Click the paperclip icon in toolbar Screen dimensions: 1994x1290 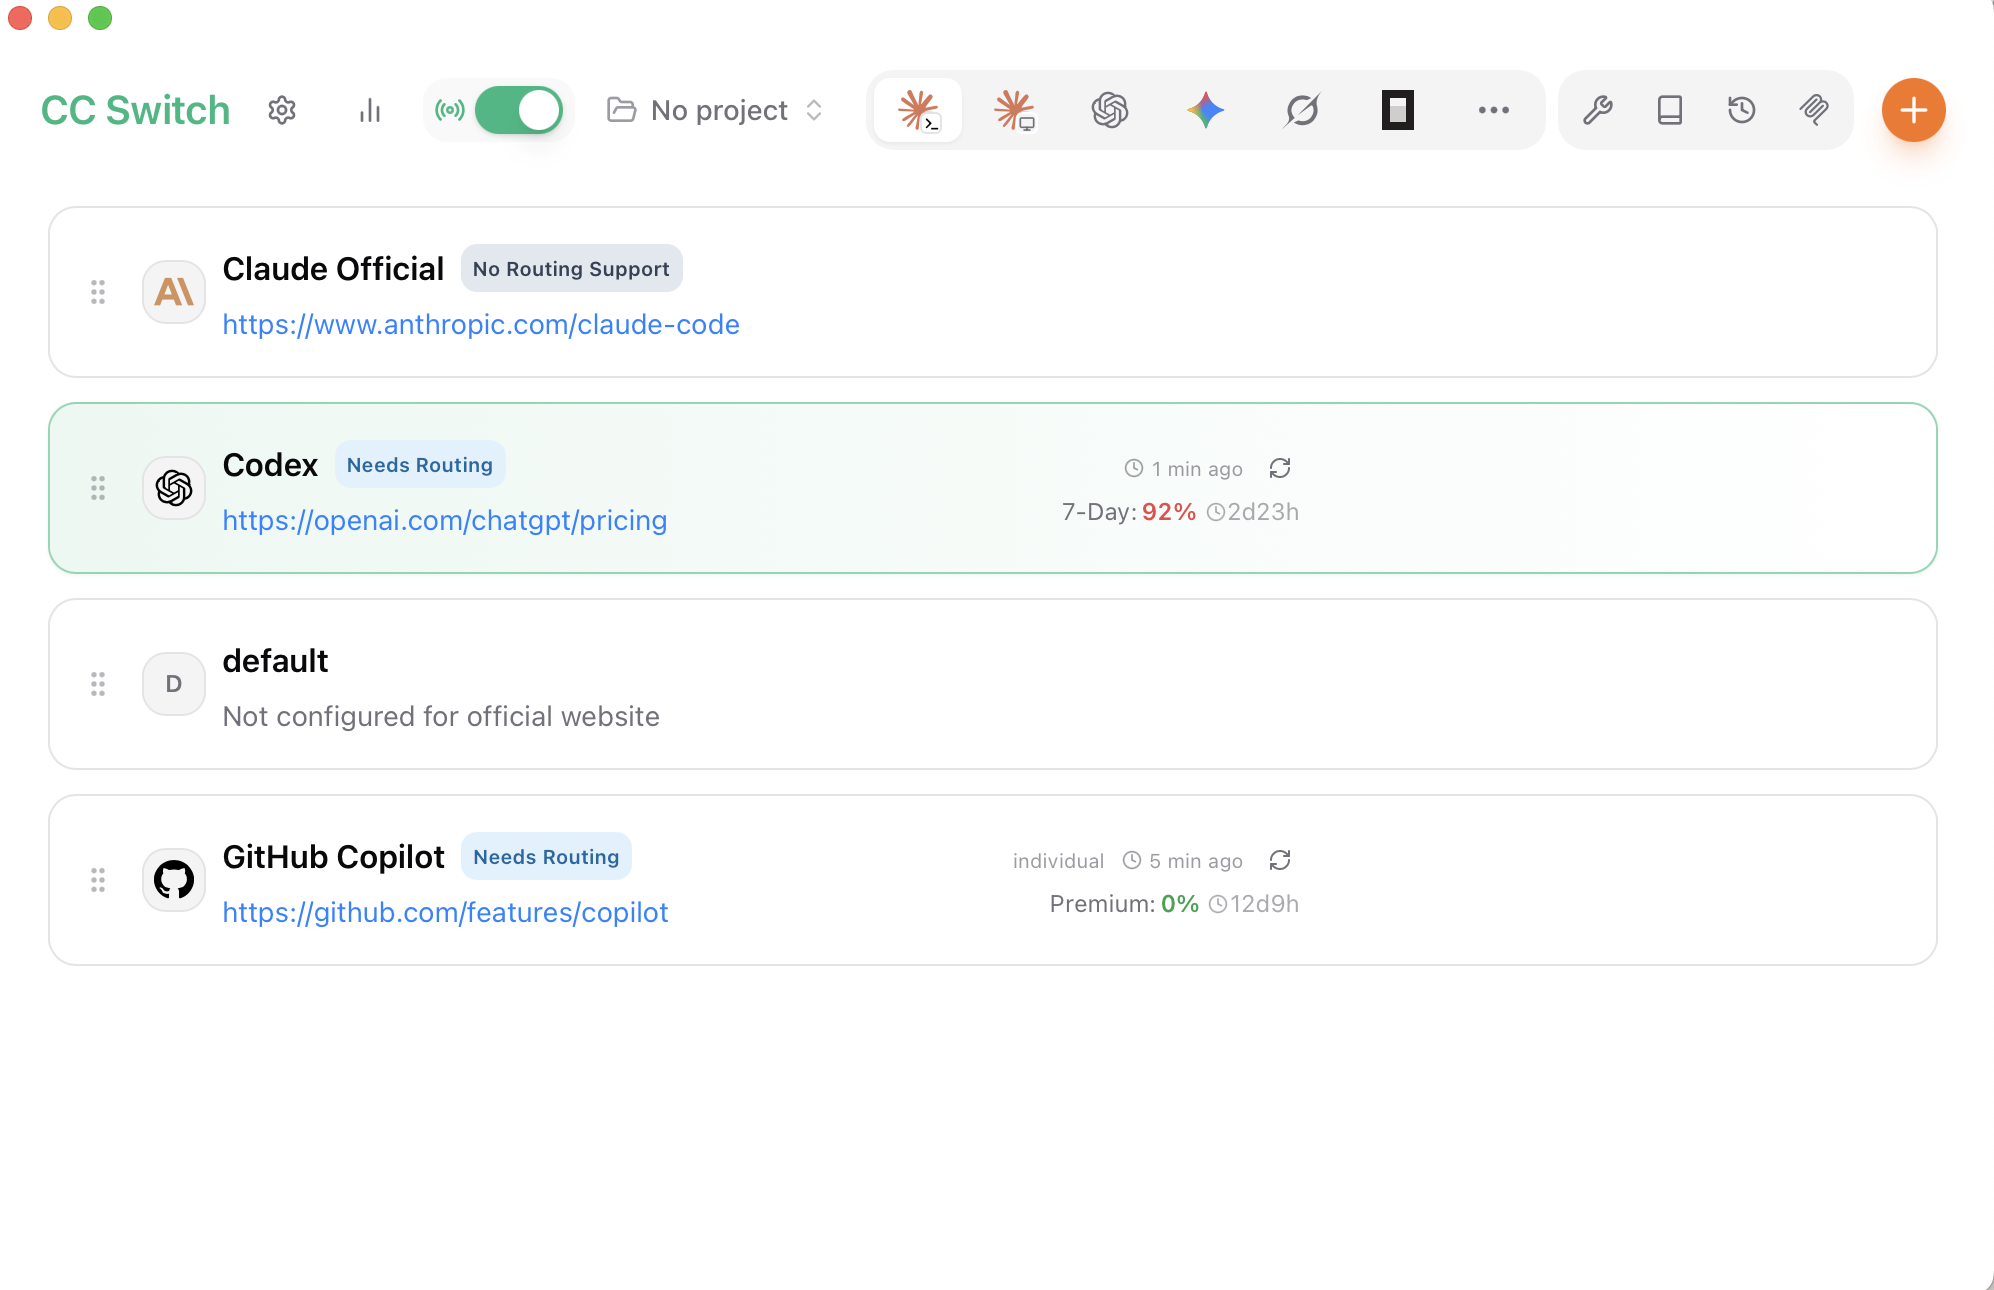coord(1814,110)
